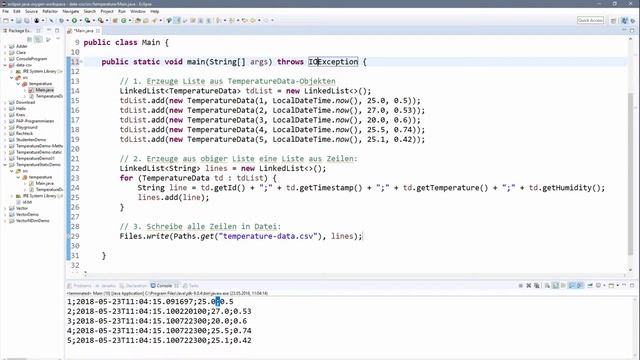Click the Open Task folder icon

click(x=146, y=20)
